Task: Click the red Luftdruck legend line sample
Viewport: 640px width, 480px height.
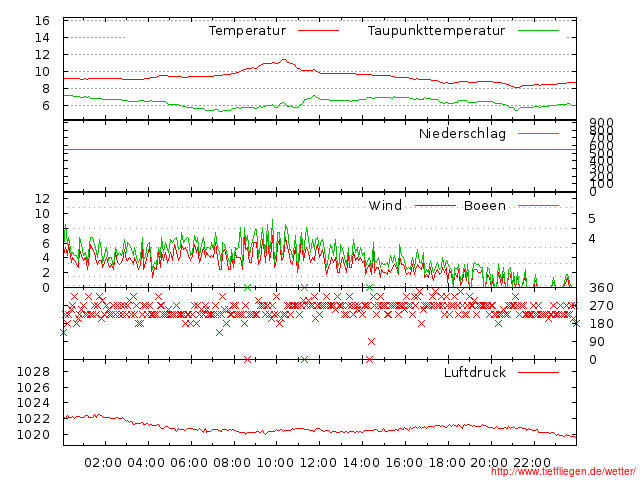Action: pyautogui.click(x=538, y=372)
